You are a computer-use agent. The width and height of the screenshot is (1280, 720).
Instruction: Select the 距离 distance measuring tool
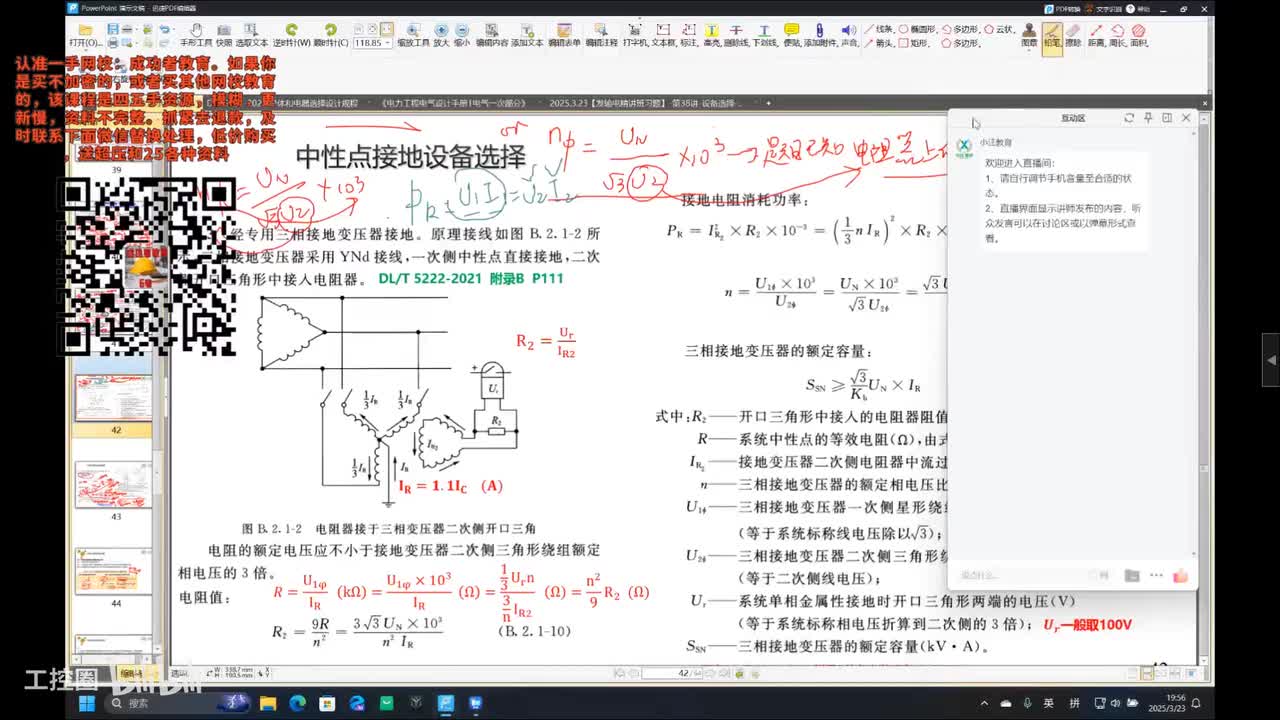(1096, 37)
